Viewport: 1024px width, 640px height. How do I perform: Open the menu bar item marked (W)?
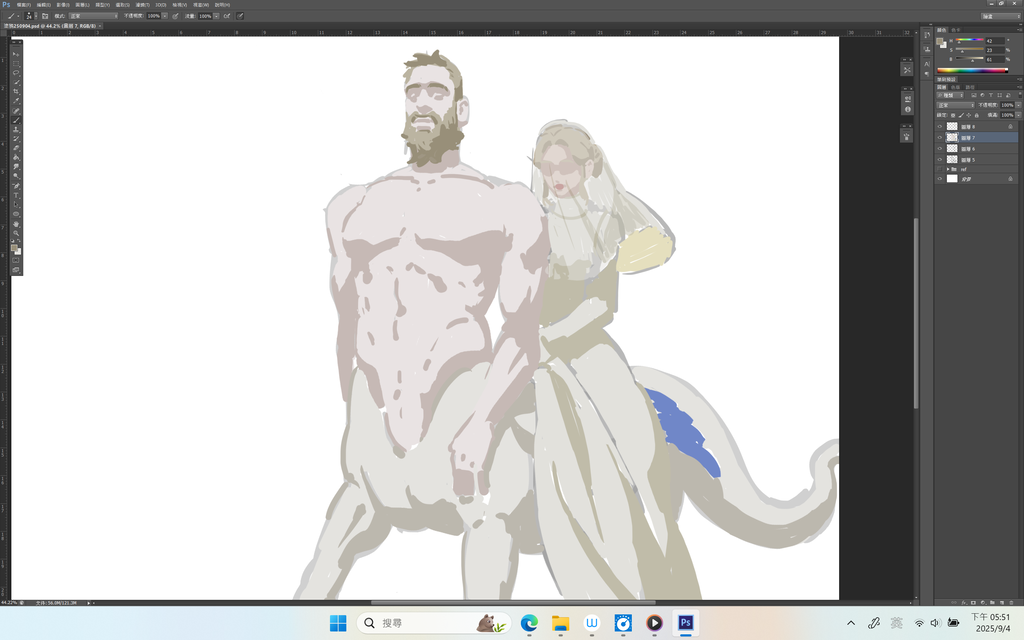[200, 5]
